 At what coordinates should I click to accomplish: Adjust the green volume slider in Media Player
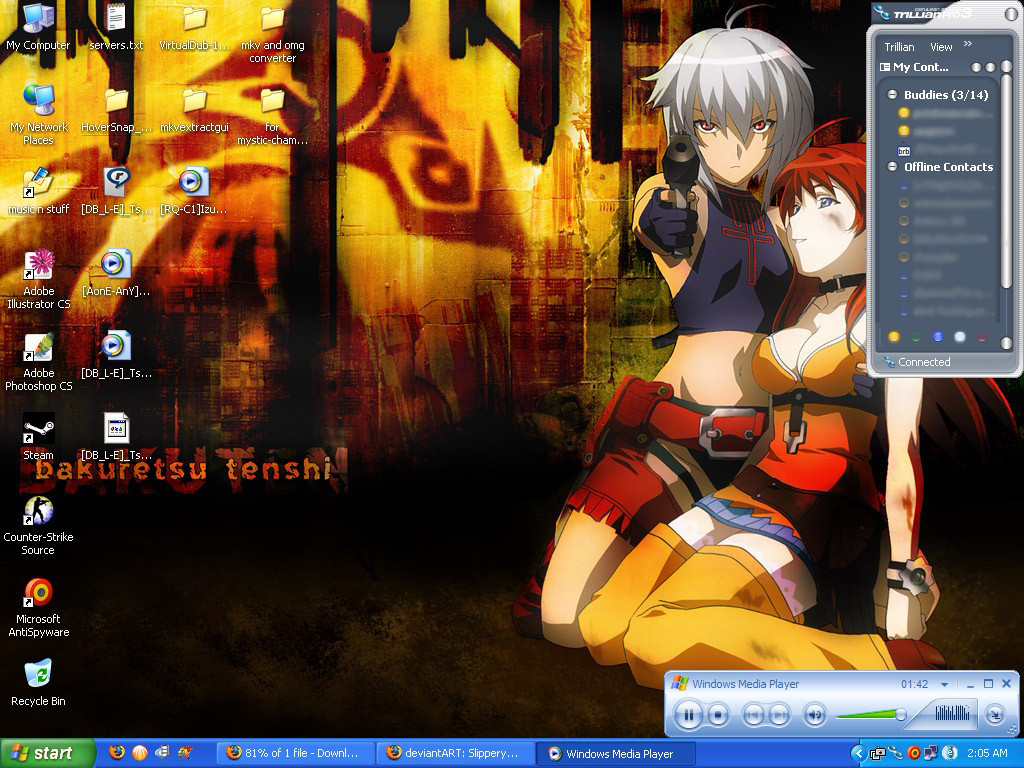pos(871,715)
